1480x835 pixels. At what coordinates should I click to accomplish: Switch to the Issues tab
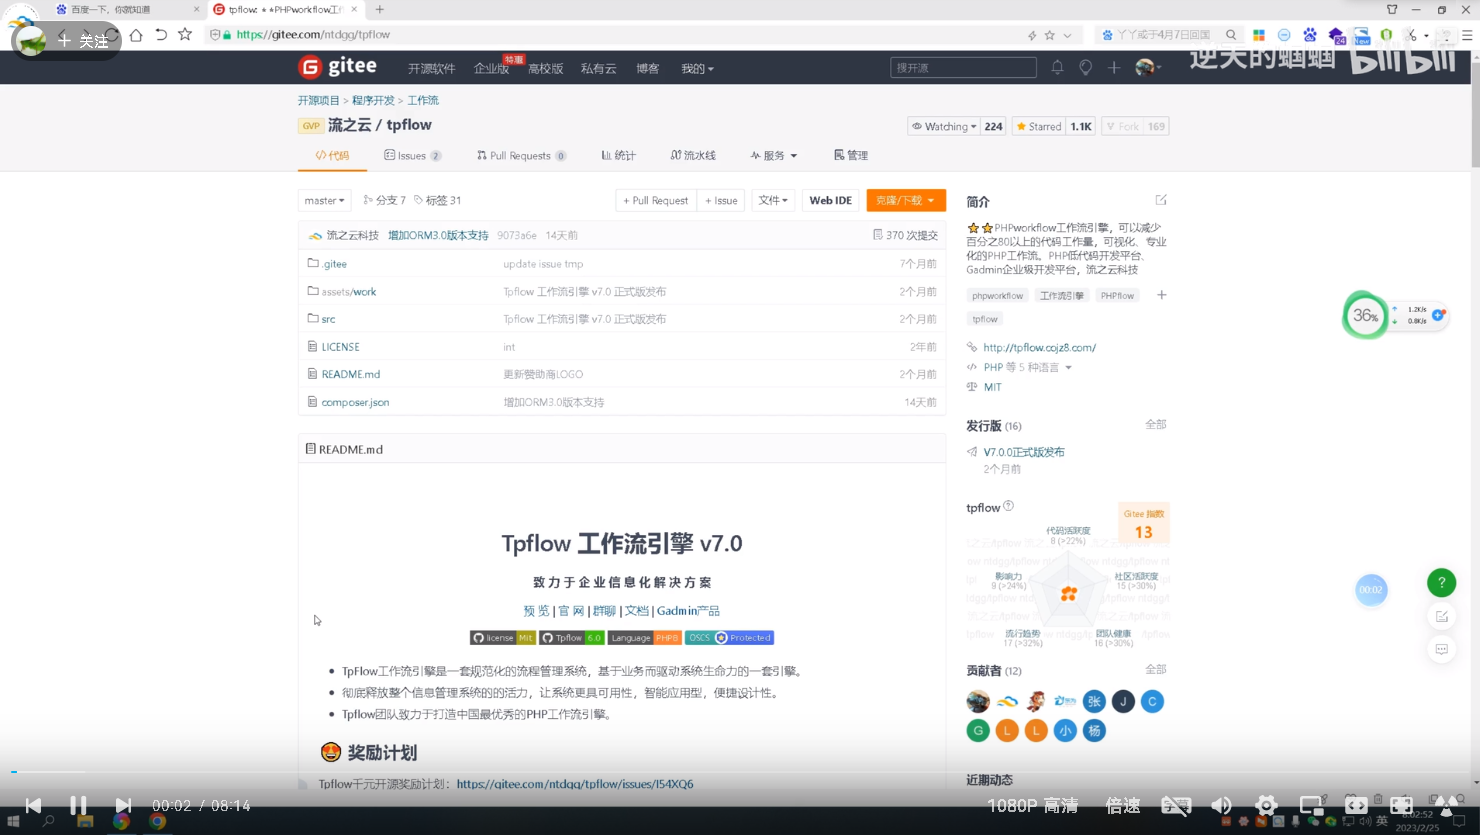tap(412, 156)
